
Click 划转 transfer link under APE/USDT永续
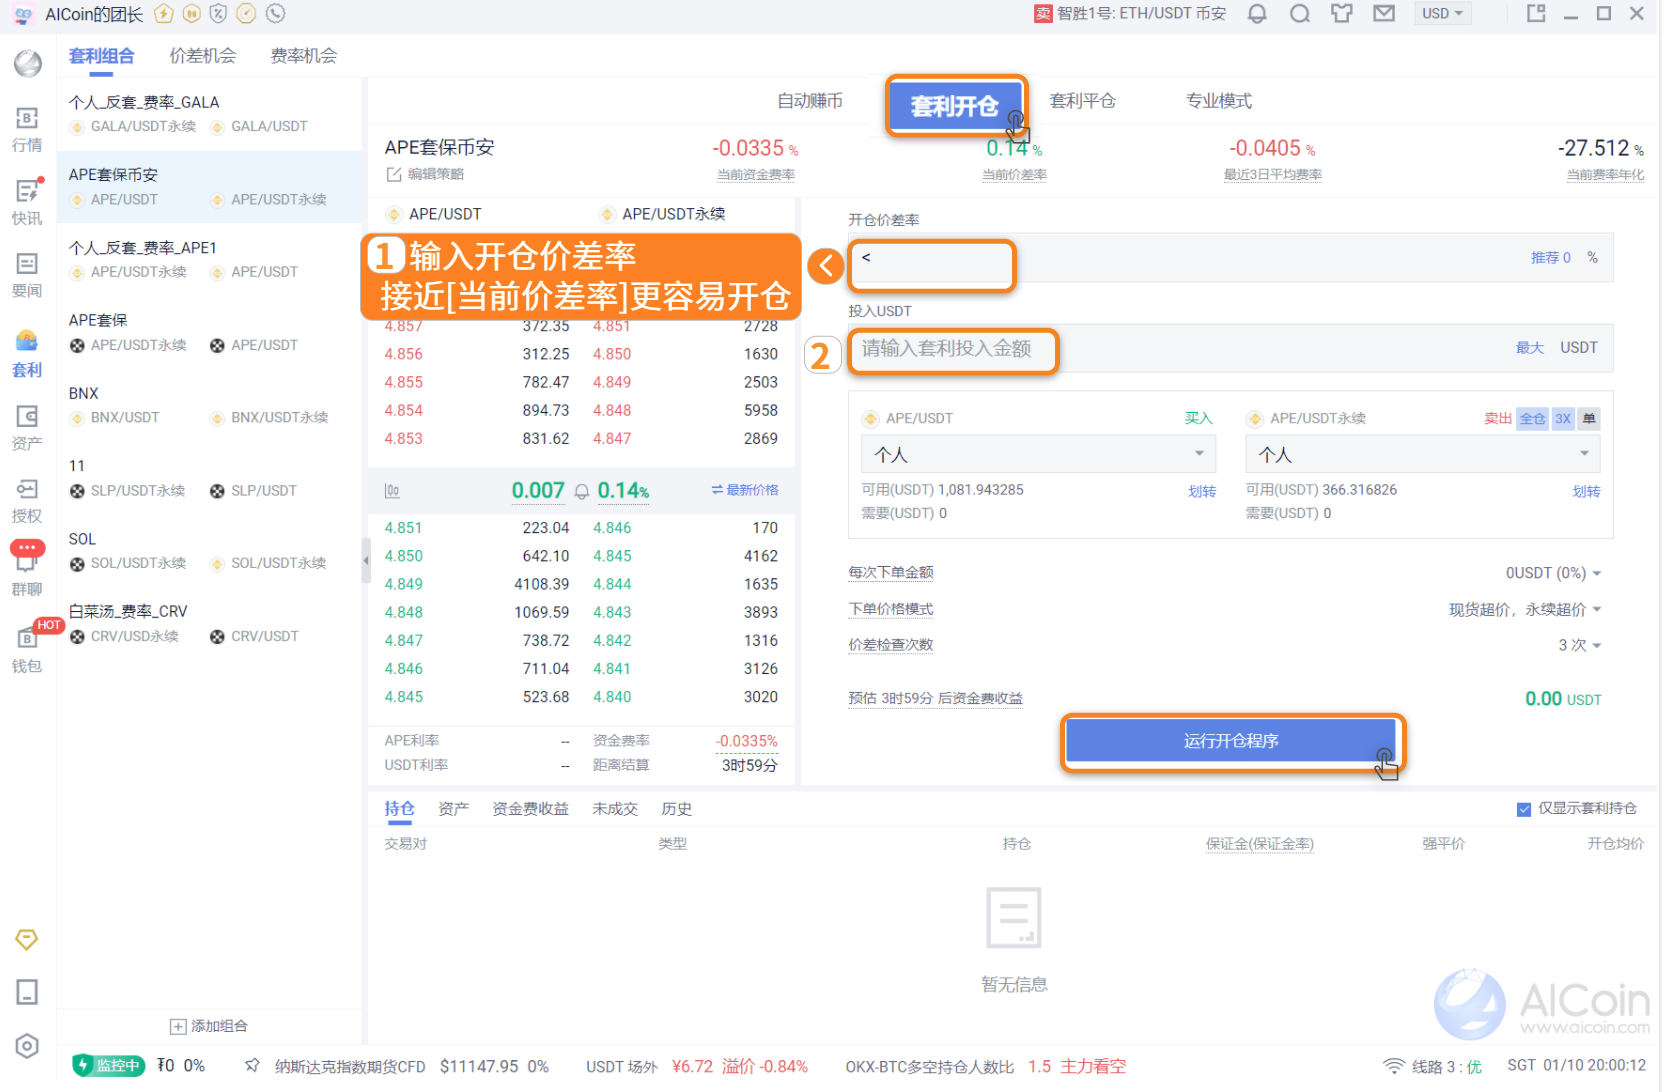tap(1586, 491)
